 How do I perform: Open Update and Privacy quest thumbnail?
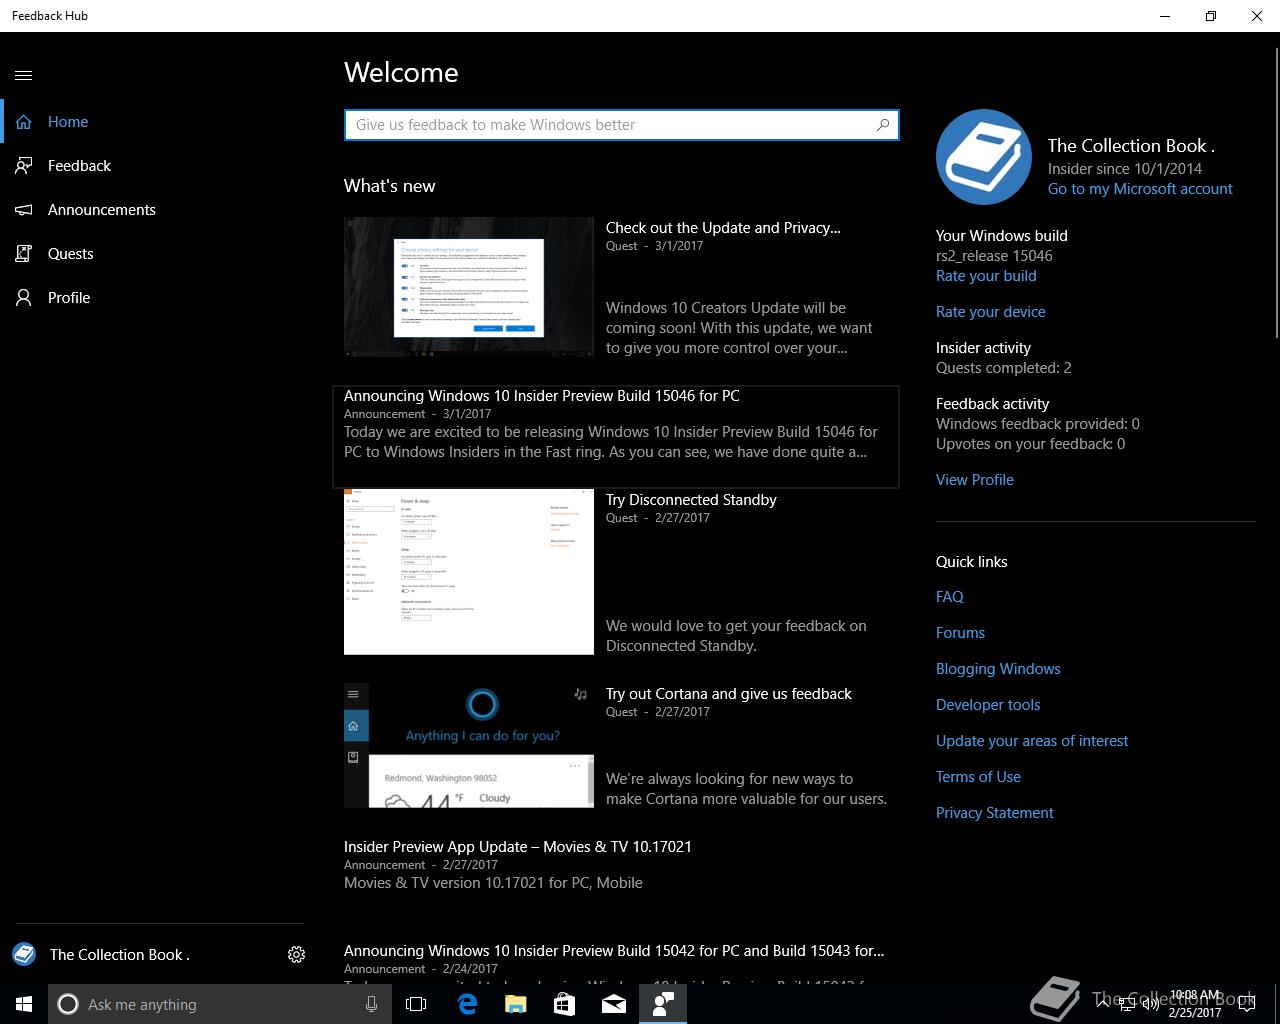pyautogui.click(x=469, y=287)
